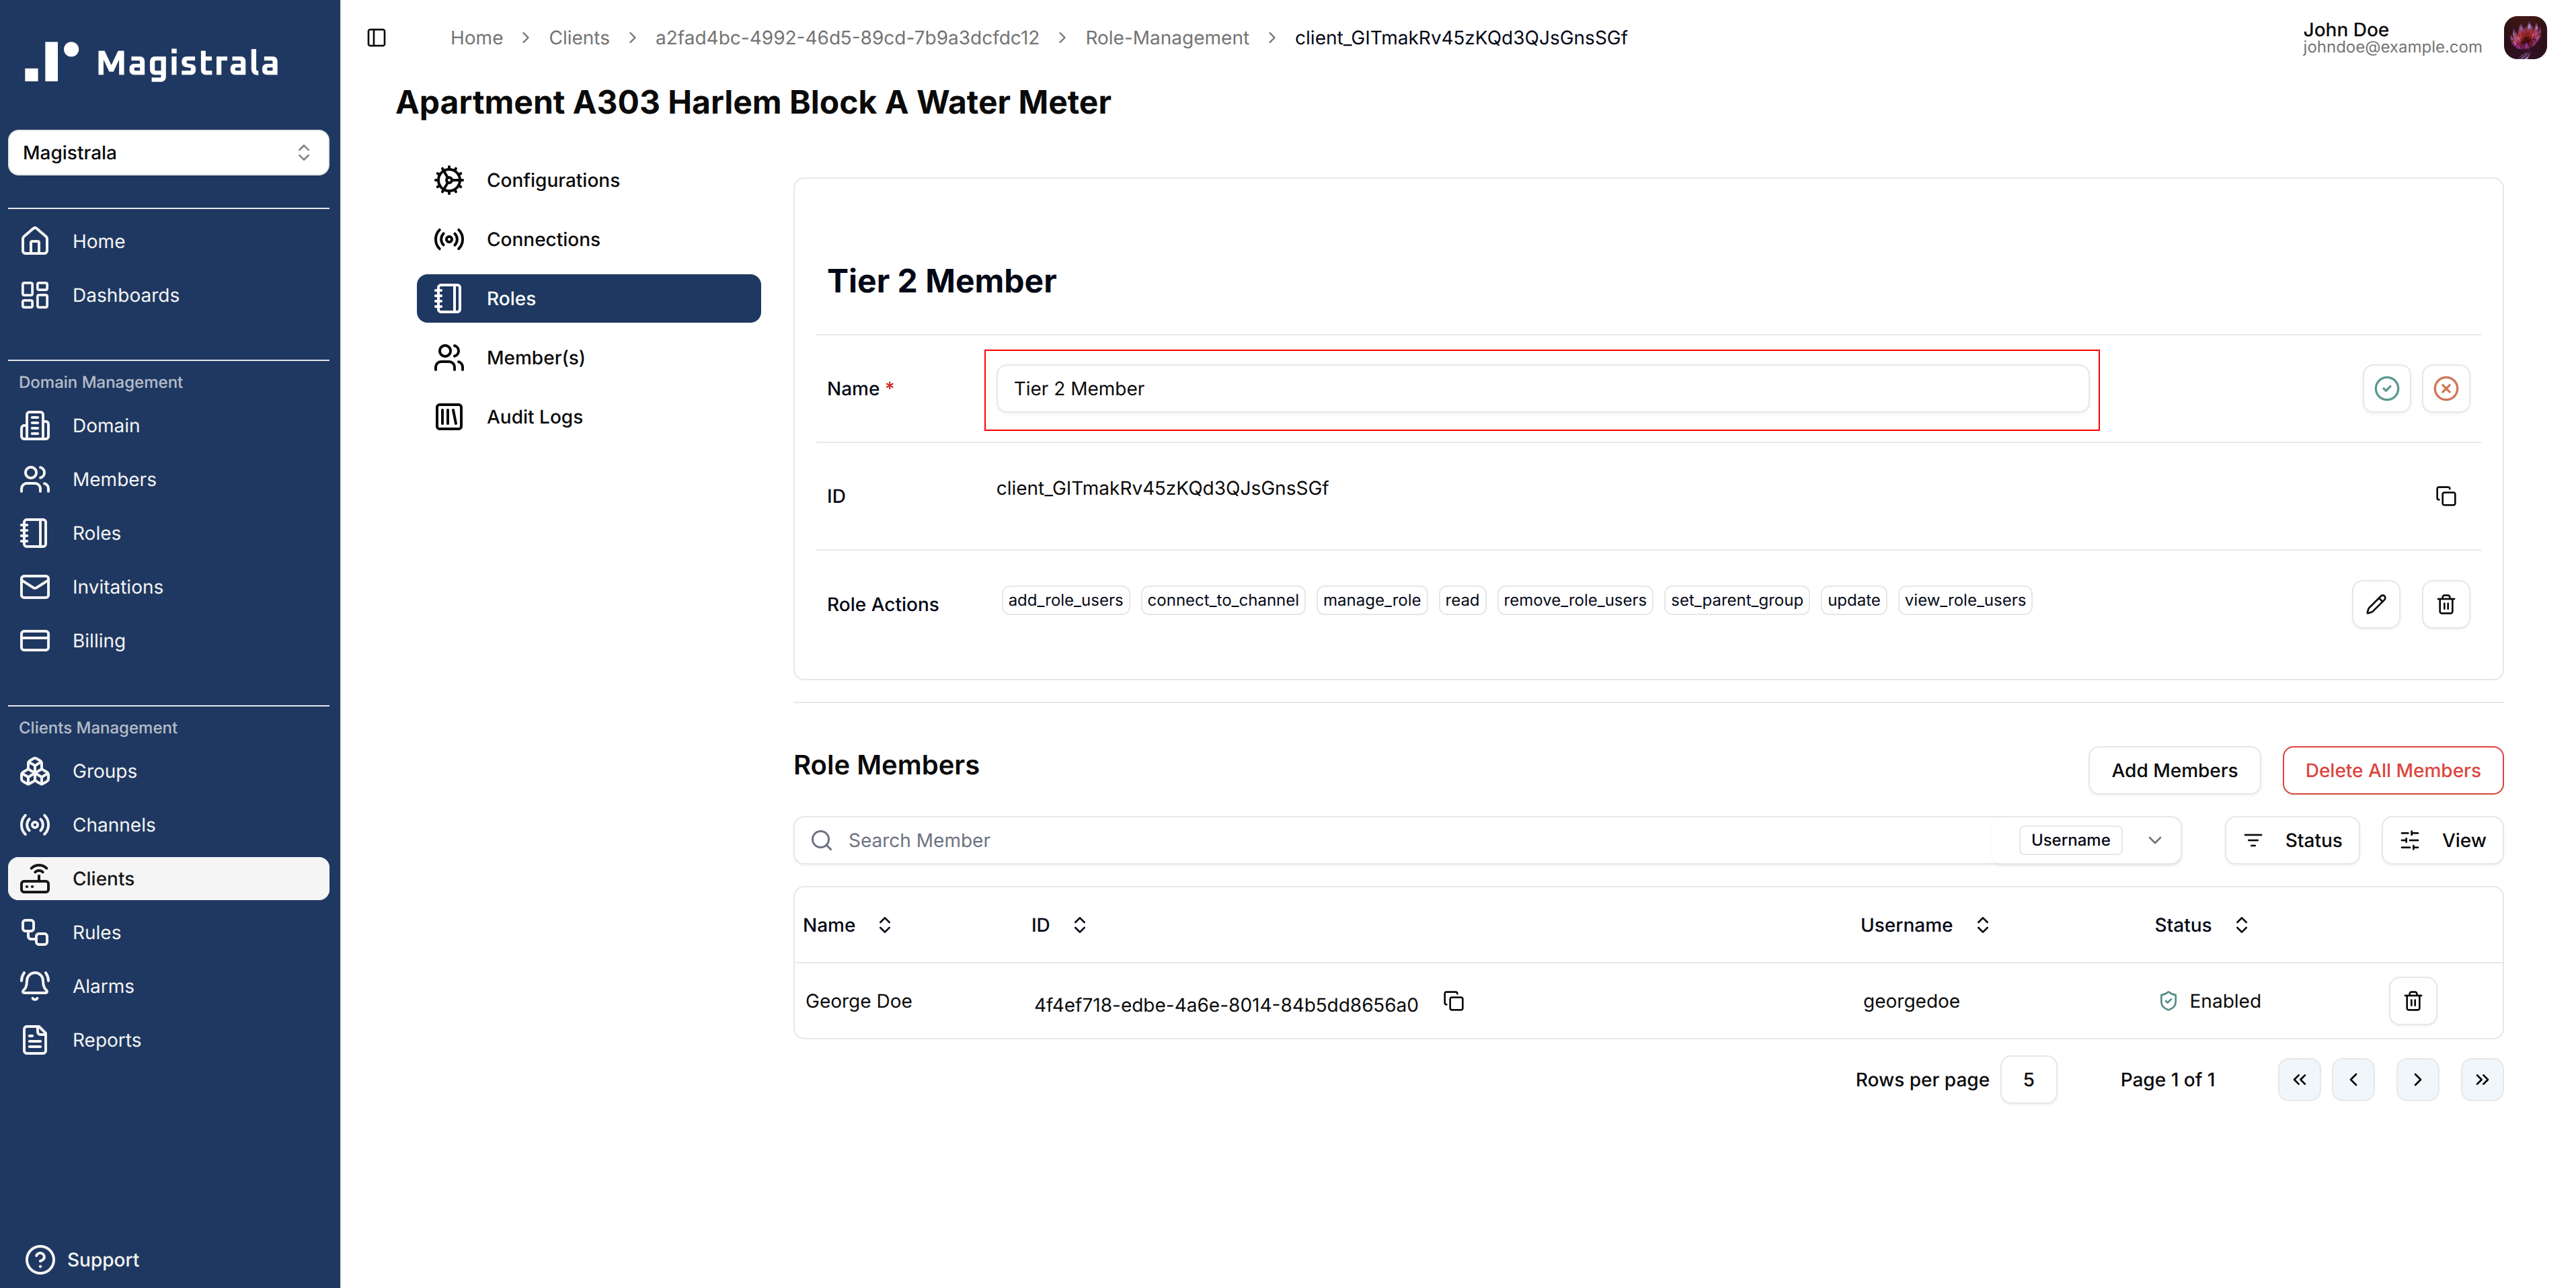Edit role actions with the pencil icon
Screen dimensions: 2576x1288
[2375, 604]
